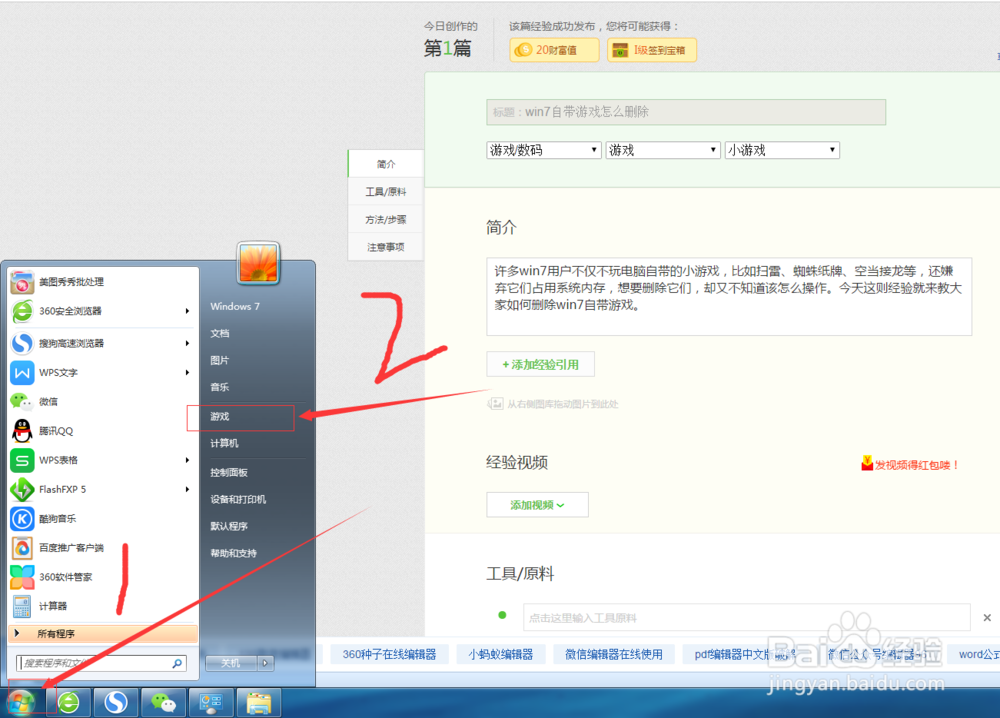This screenshot has width=1000, height=718.
Task: Click the 20财富值 reward link
Action: coord(553,49)
